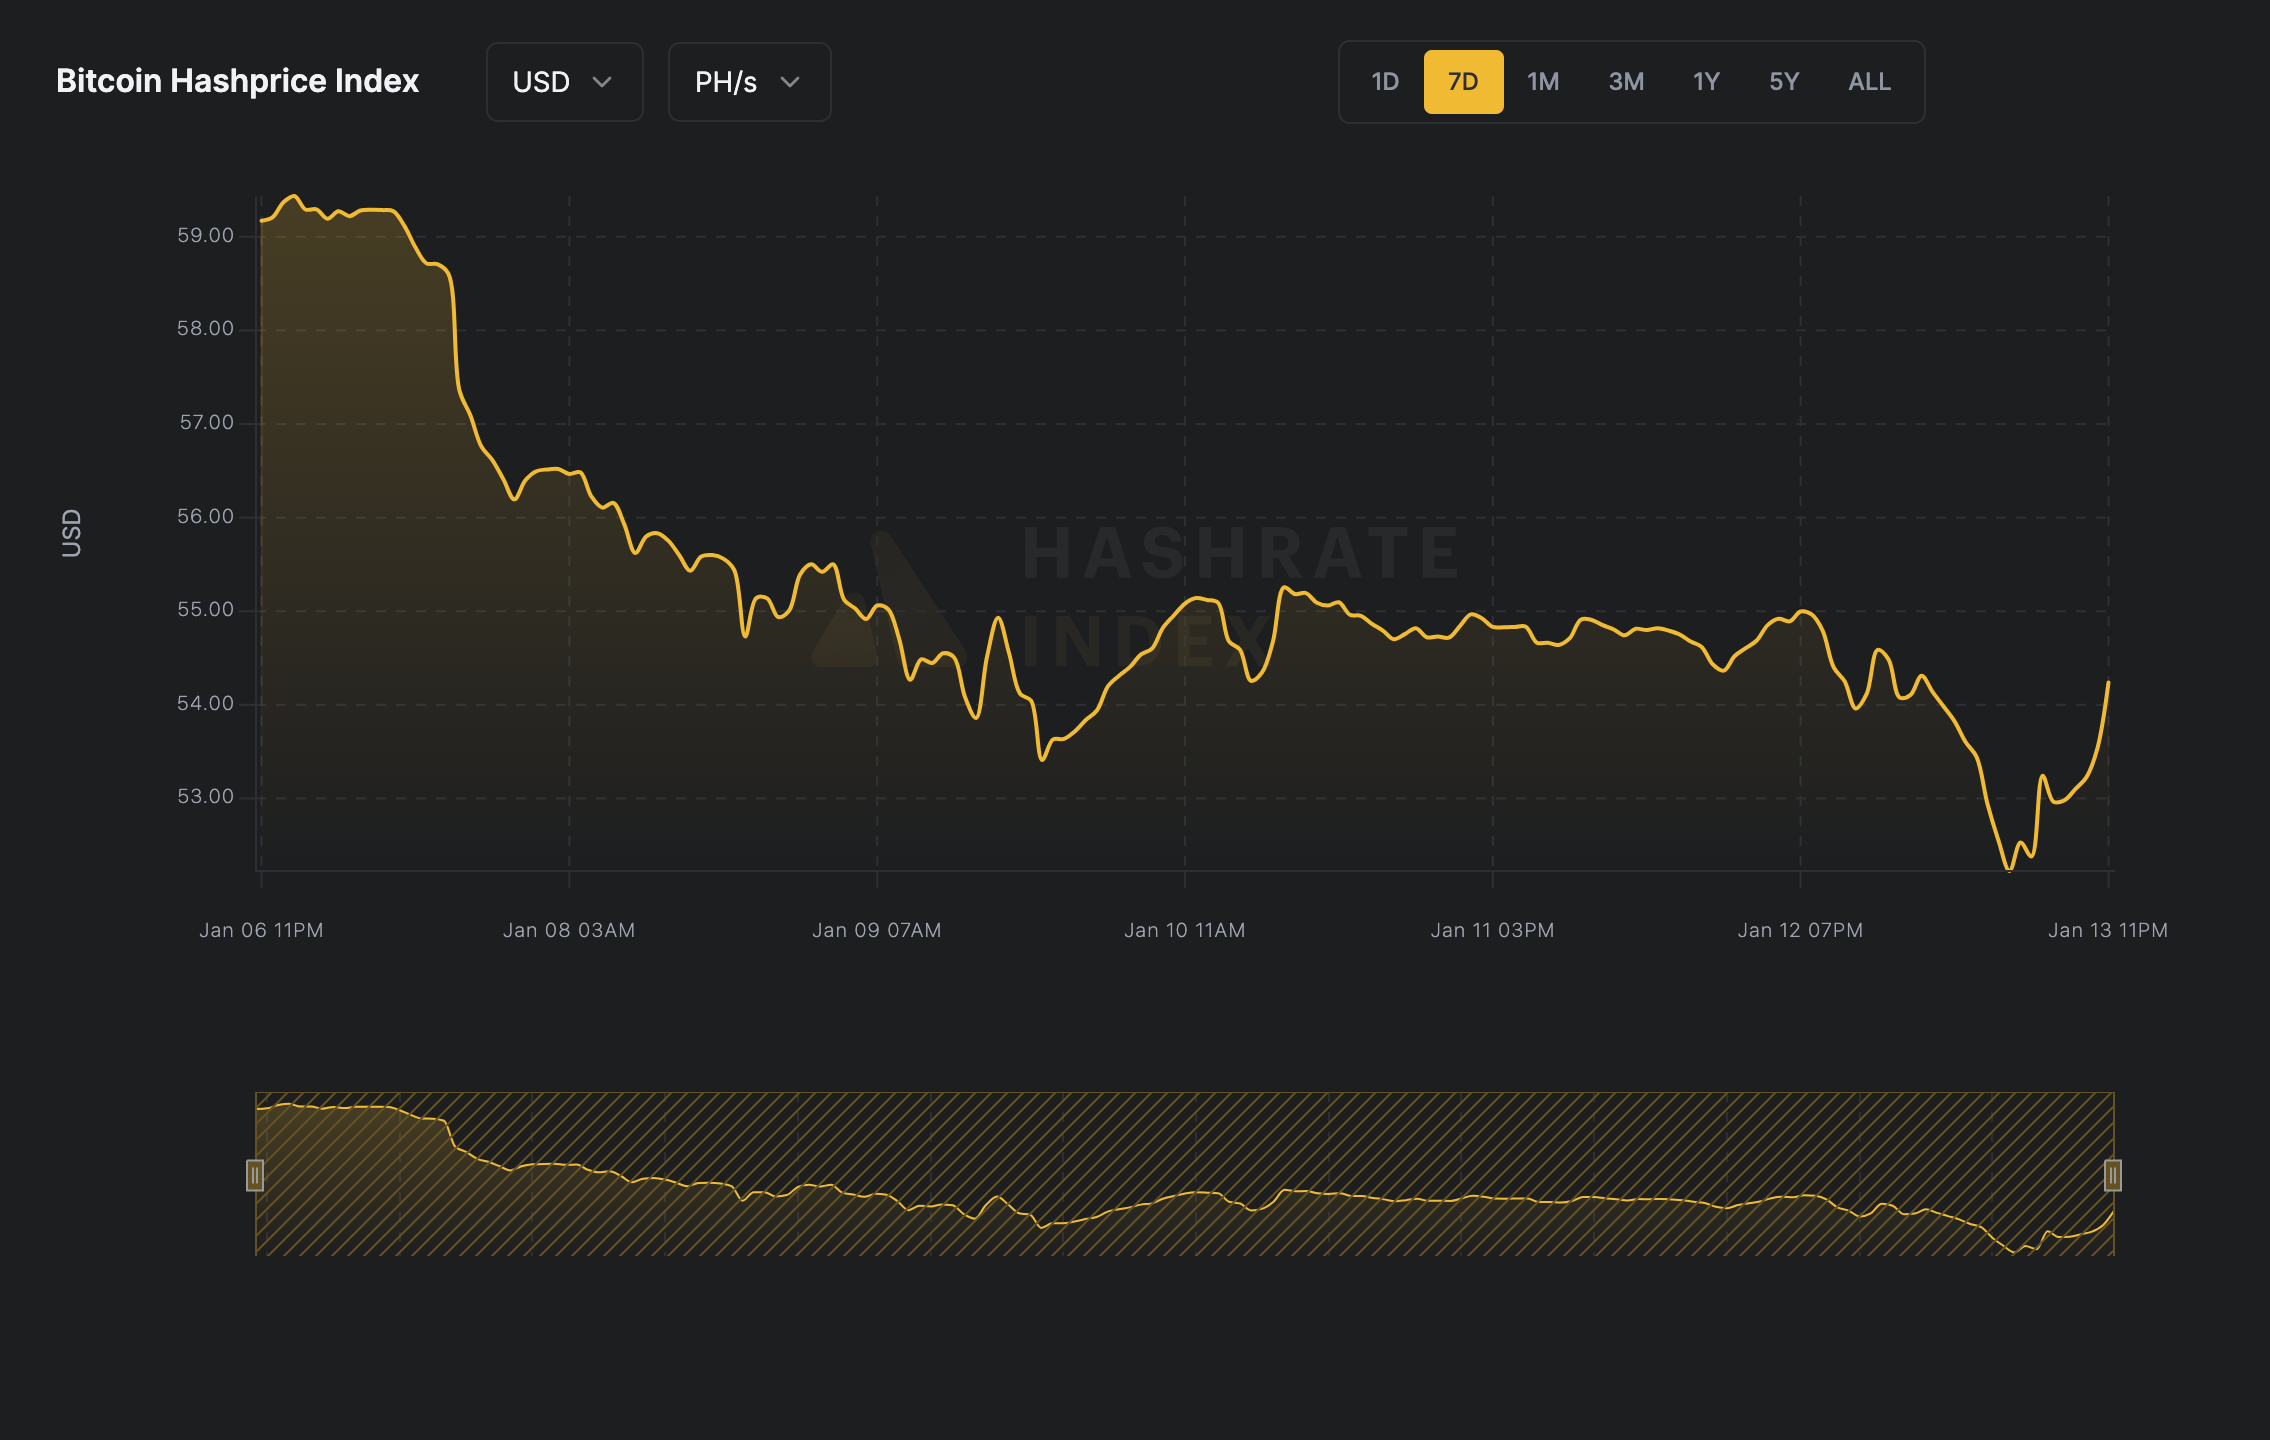Select the 7D time range

(x=1462, y=82)
